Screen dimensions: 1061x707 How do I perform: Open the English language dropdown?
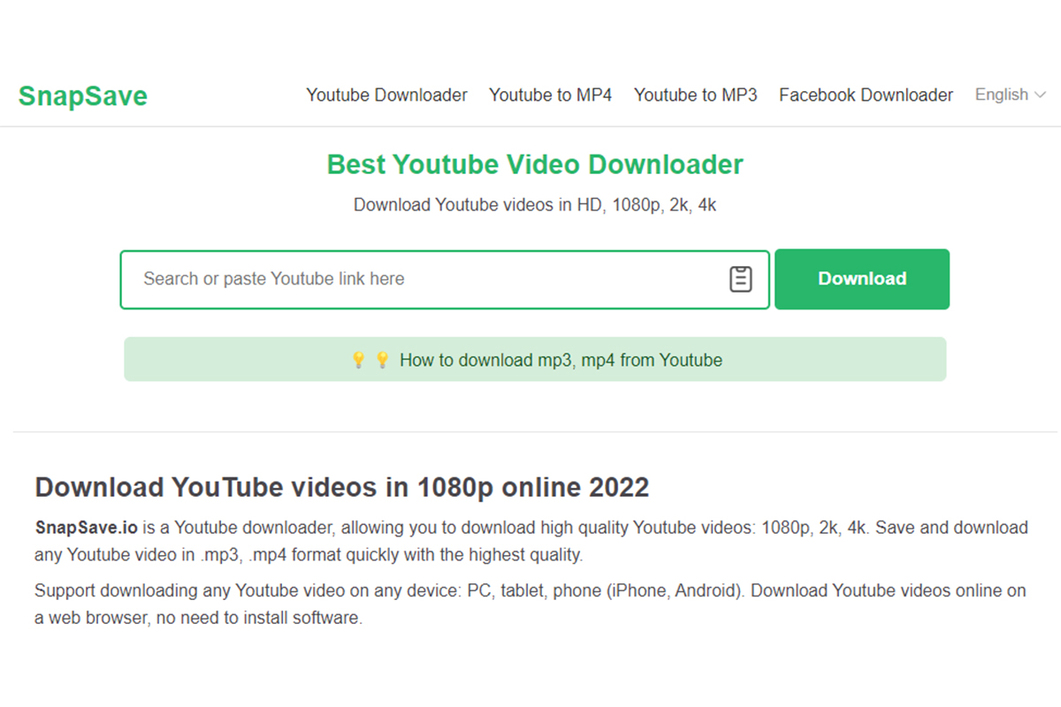click(x=1001, y=95)
